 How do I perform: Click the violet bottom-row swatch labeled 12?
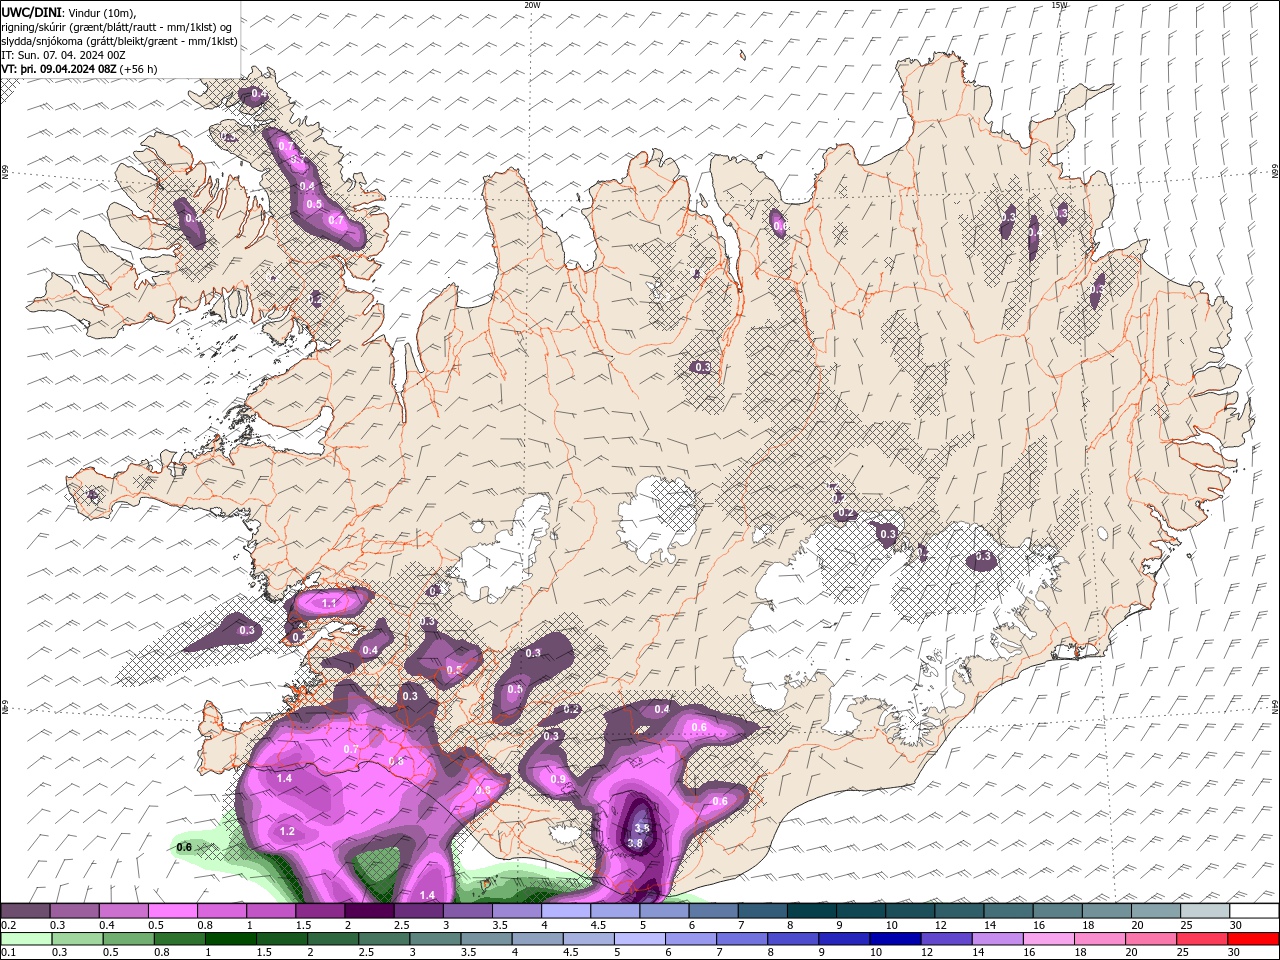click(x=946, y=939)
